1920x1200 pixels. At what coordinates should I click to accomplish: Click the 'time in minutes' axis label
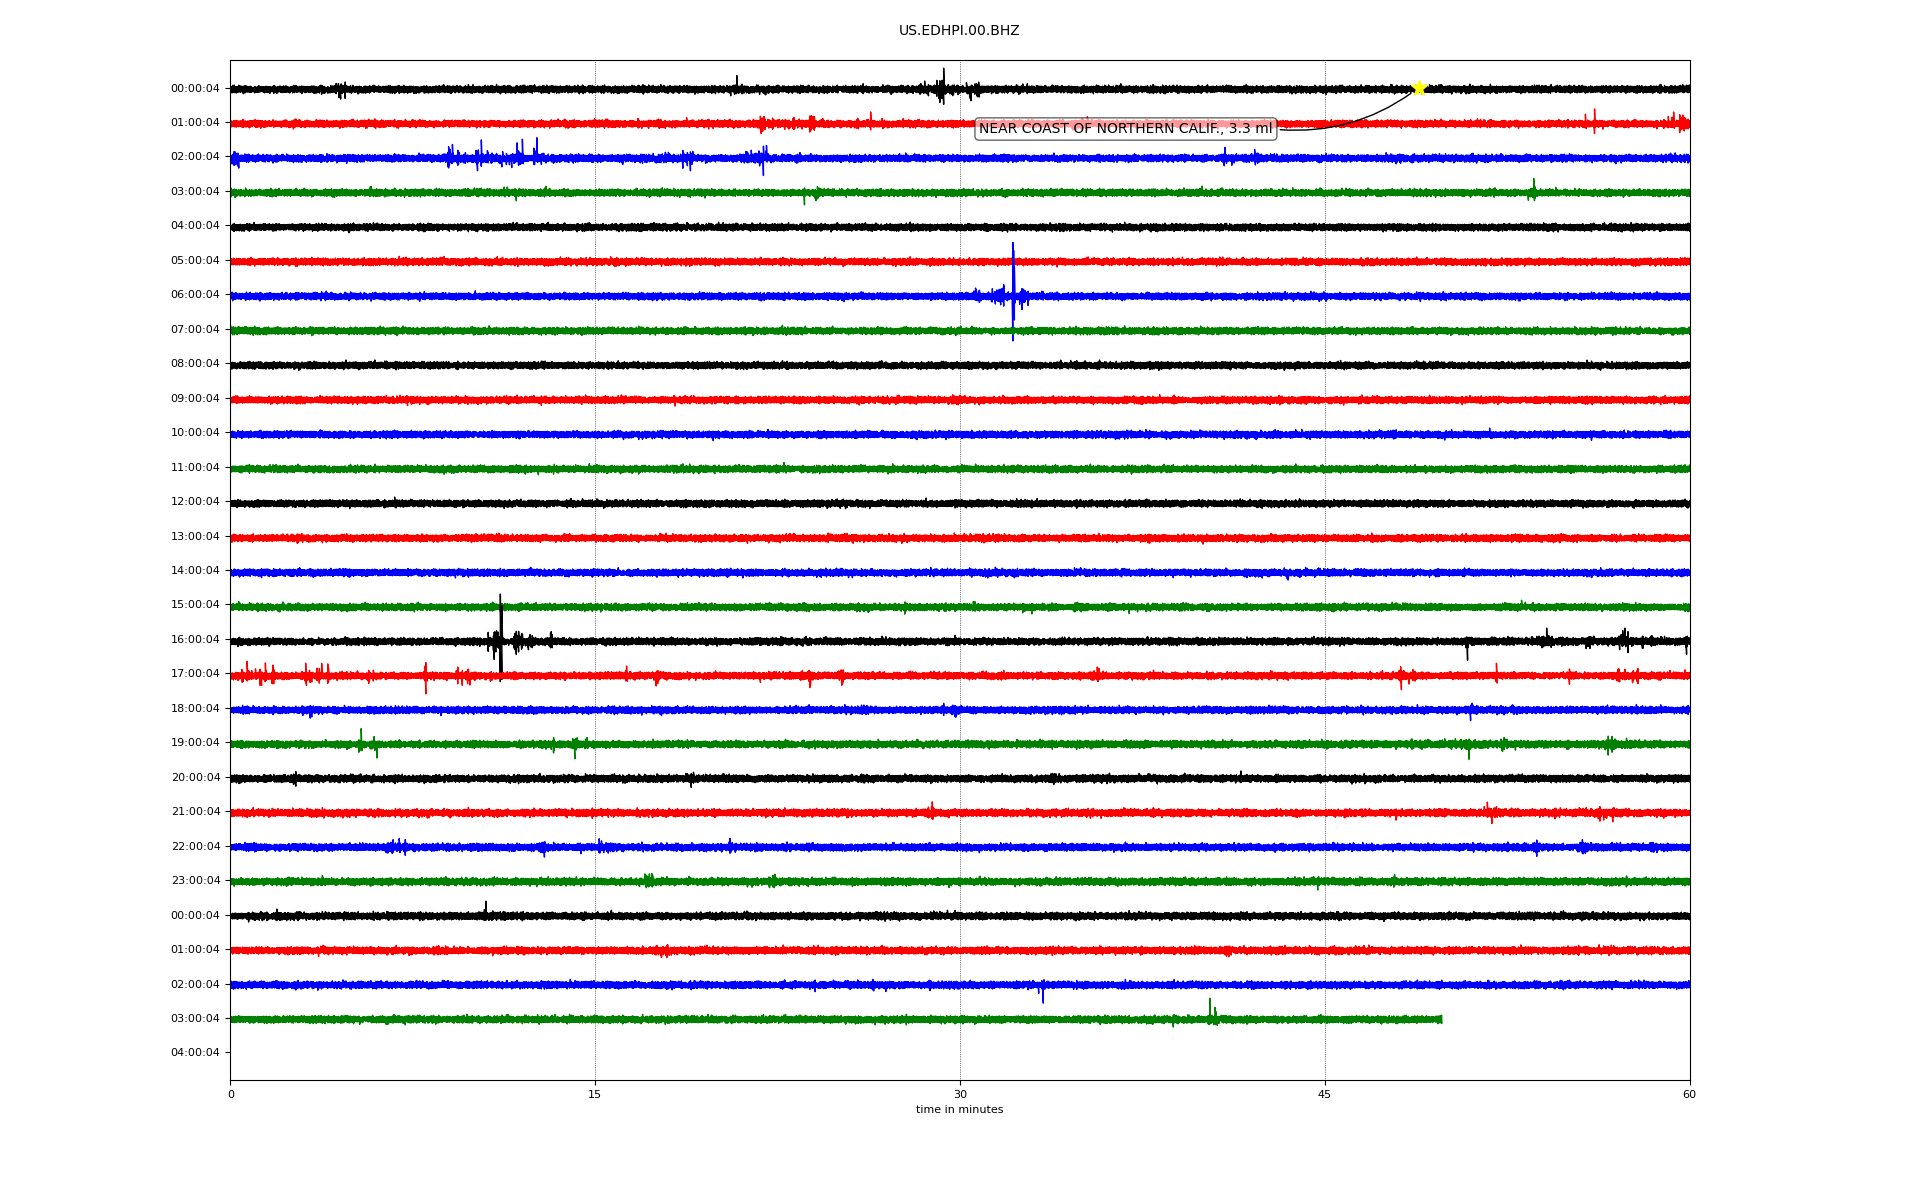click(x=959, y=1110)
